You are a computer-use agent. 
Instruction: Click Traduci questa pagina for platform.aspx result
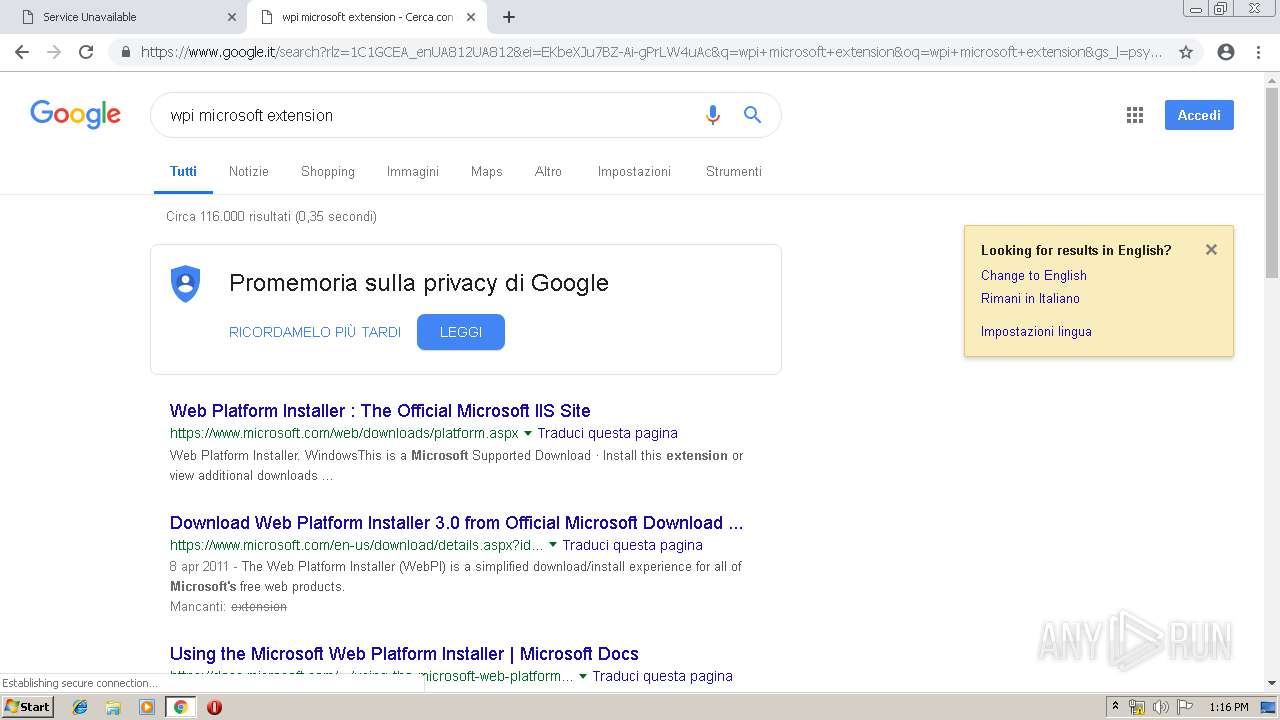click(x=608, y=433)
